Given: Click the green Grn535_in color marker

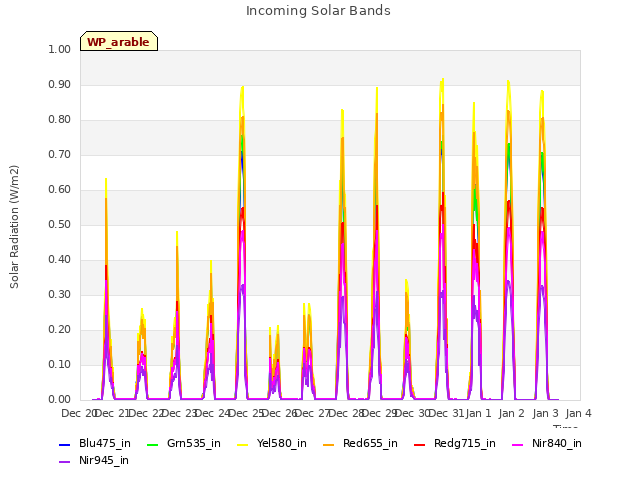Looking at the screenshot, I should [152, 444].
